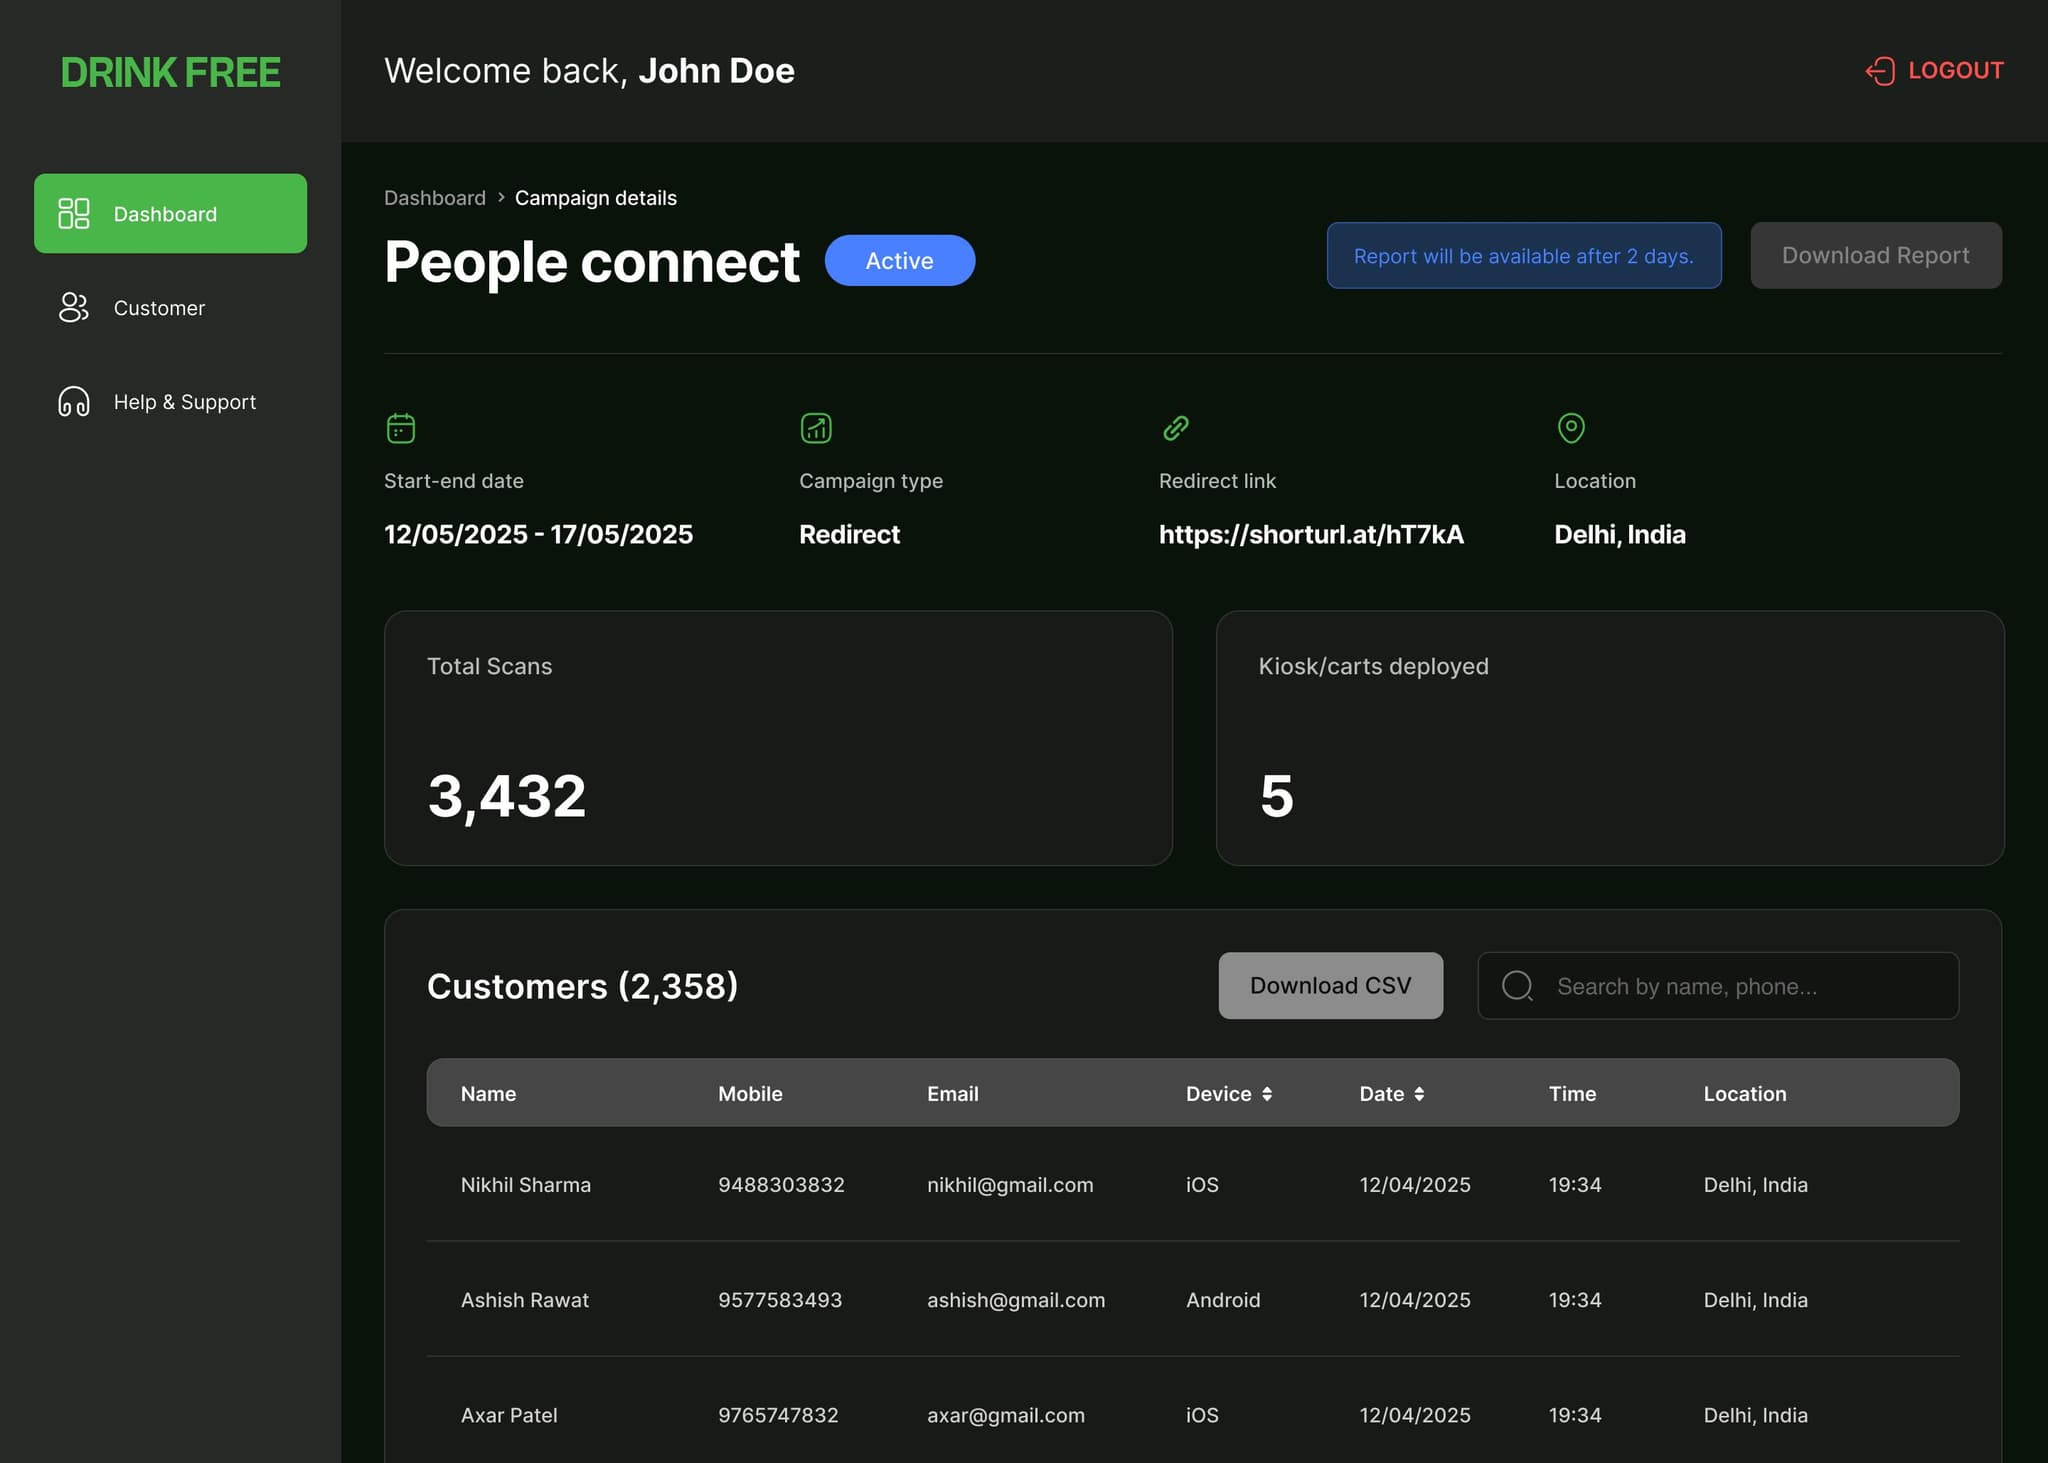Screen dimensions: 2048x1463
Task: Click the 3,432 total scans value
Action: [507, 796]
